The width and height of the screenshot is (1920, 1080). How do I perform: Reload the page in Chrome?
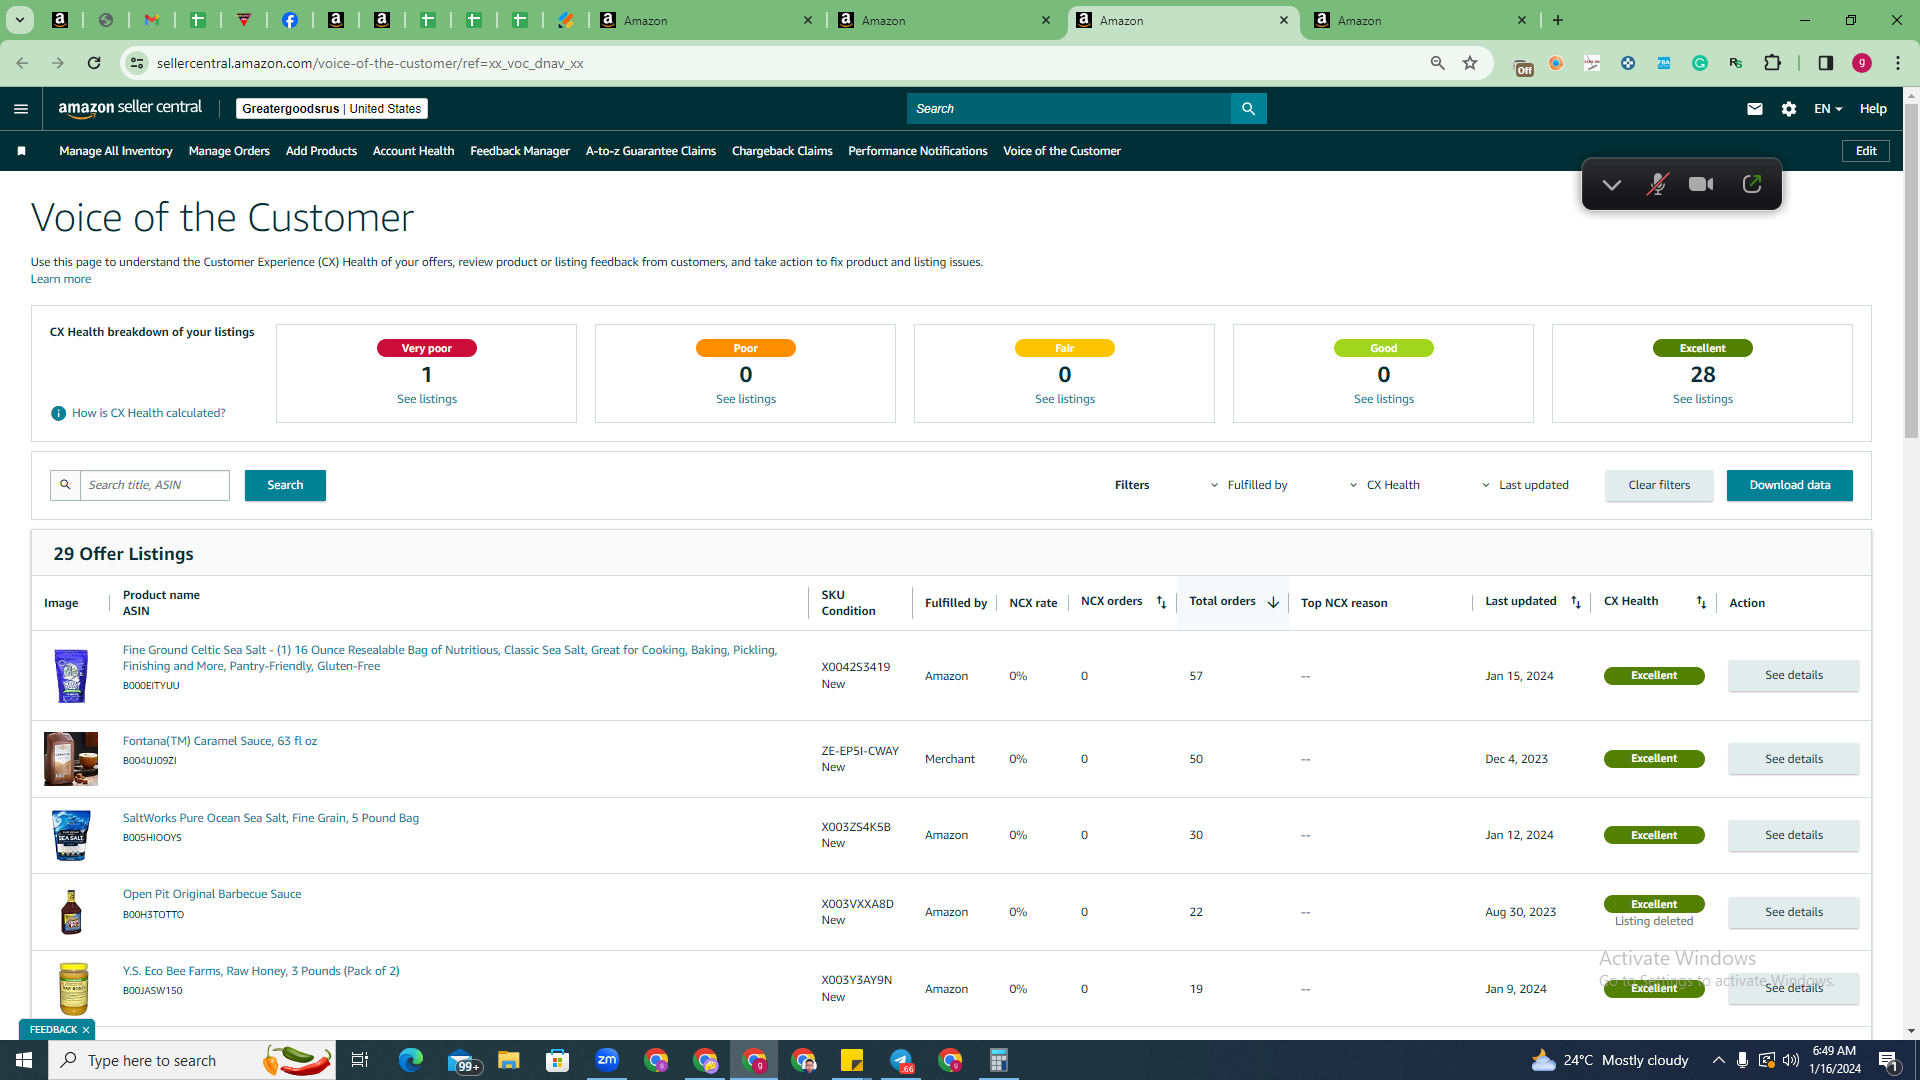point(94,63)
